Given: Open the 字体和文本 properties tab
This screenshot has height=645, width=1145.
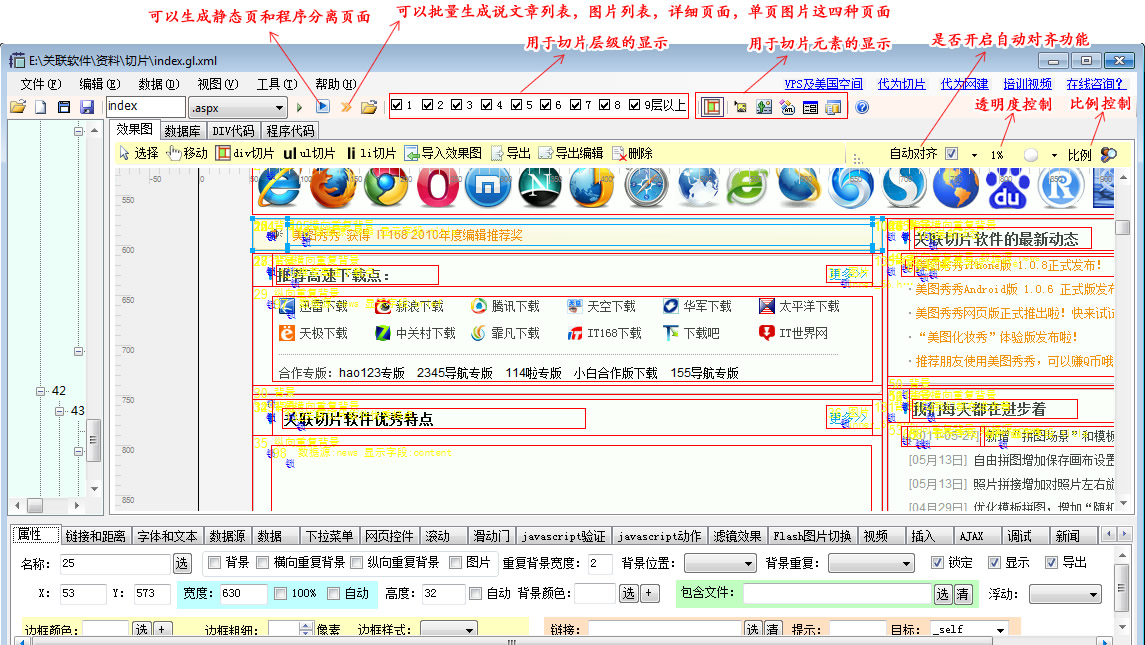Looking at the screenshot, I should [x=167, y=536].
